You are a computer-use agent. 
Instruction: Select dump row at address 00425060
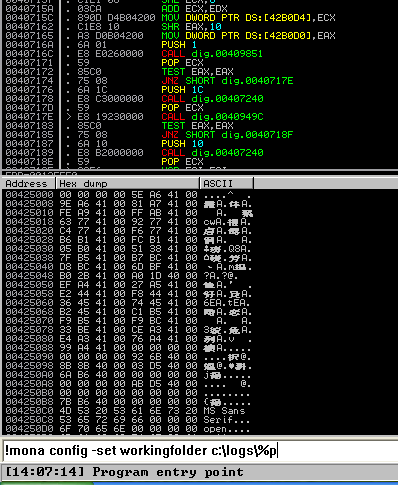click(128, 302)
